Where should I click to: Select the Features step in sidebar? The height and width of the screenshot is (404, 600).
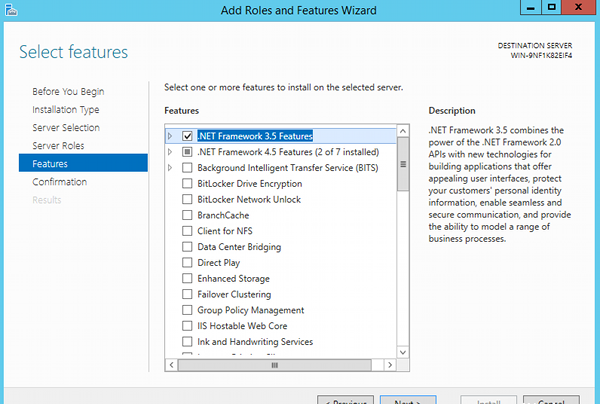(83, 163)
